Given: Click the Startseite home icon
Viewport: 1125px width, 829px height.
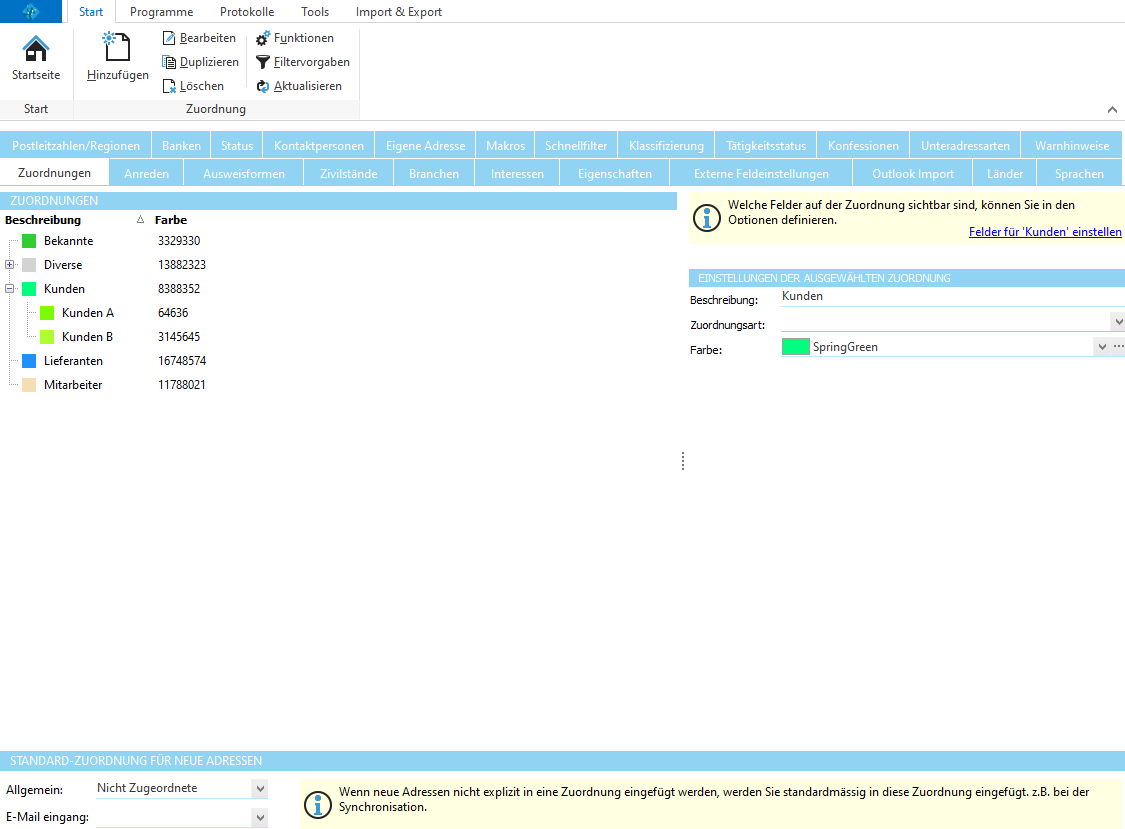Looking at the screenshot, I should pos(36,49).
